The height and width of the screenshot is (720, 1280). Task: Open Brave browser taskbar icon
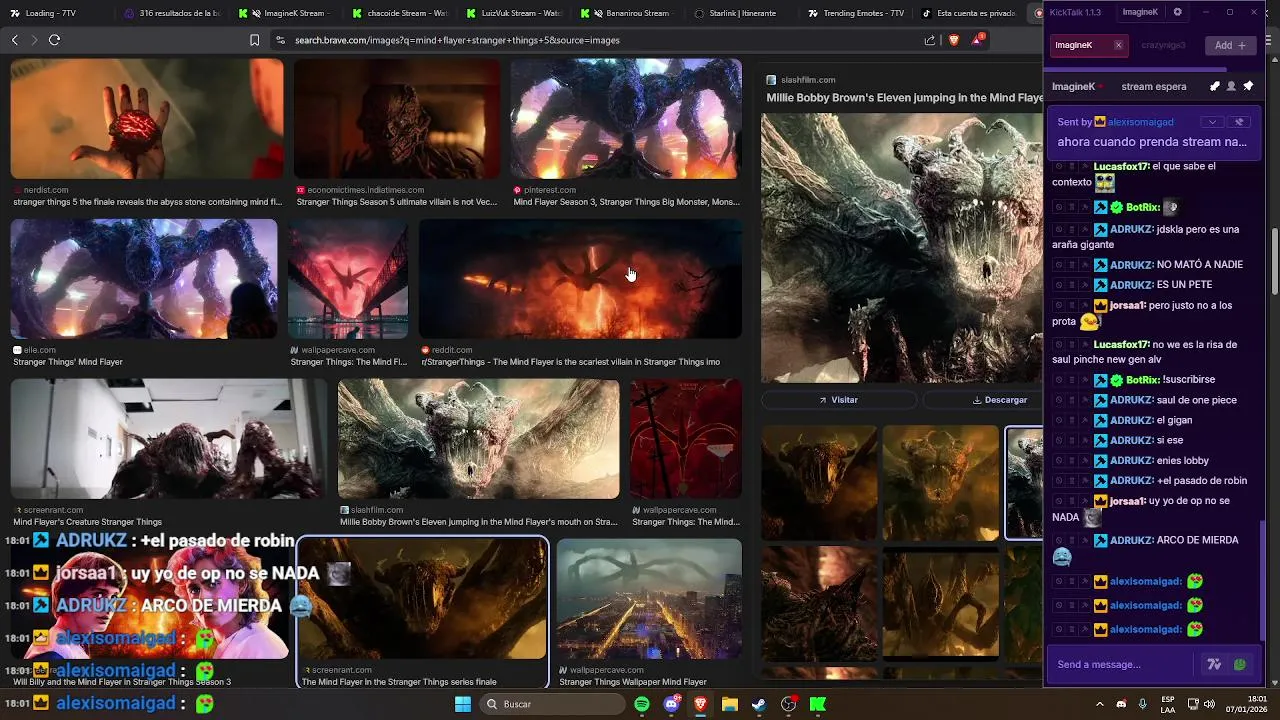pyautogui.click(x=701, y=704)
